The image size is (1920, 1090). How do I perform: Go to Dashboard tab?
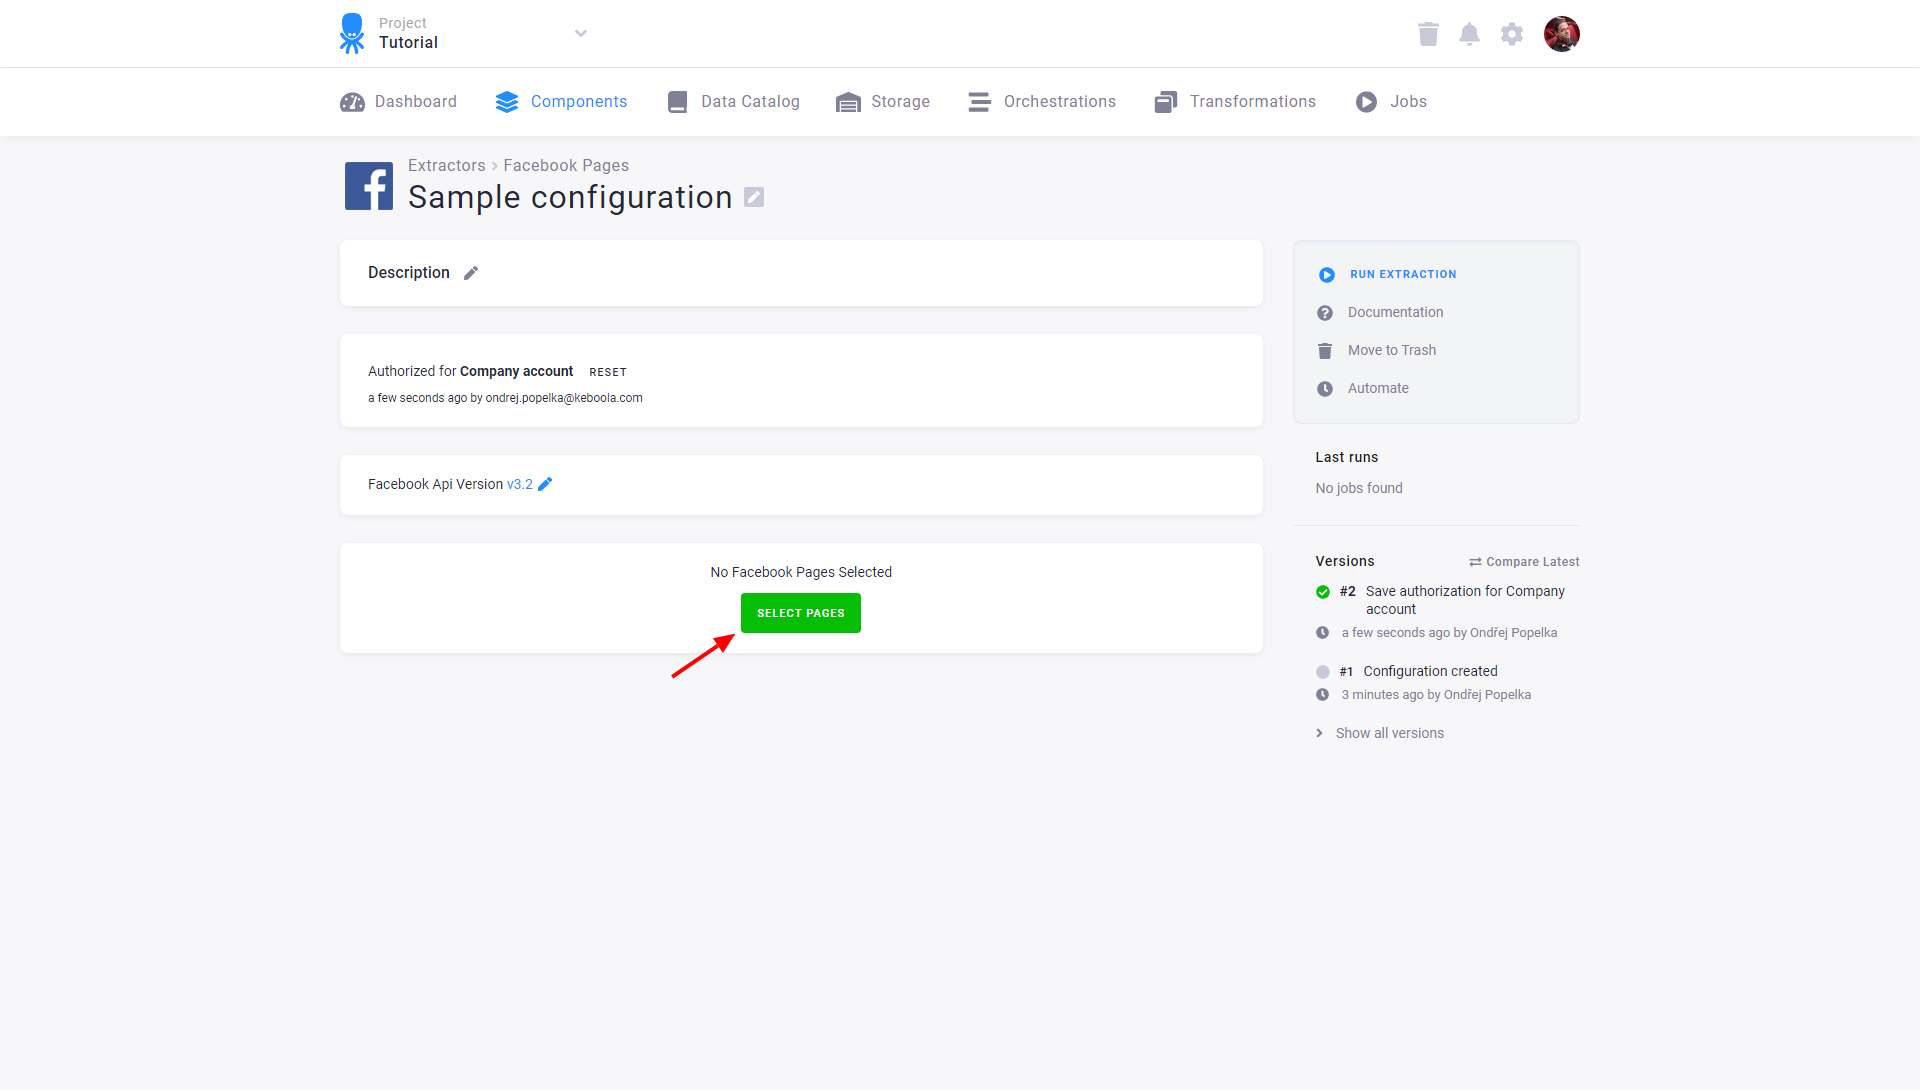[x=398, y=102]
